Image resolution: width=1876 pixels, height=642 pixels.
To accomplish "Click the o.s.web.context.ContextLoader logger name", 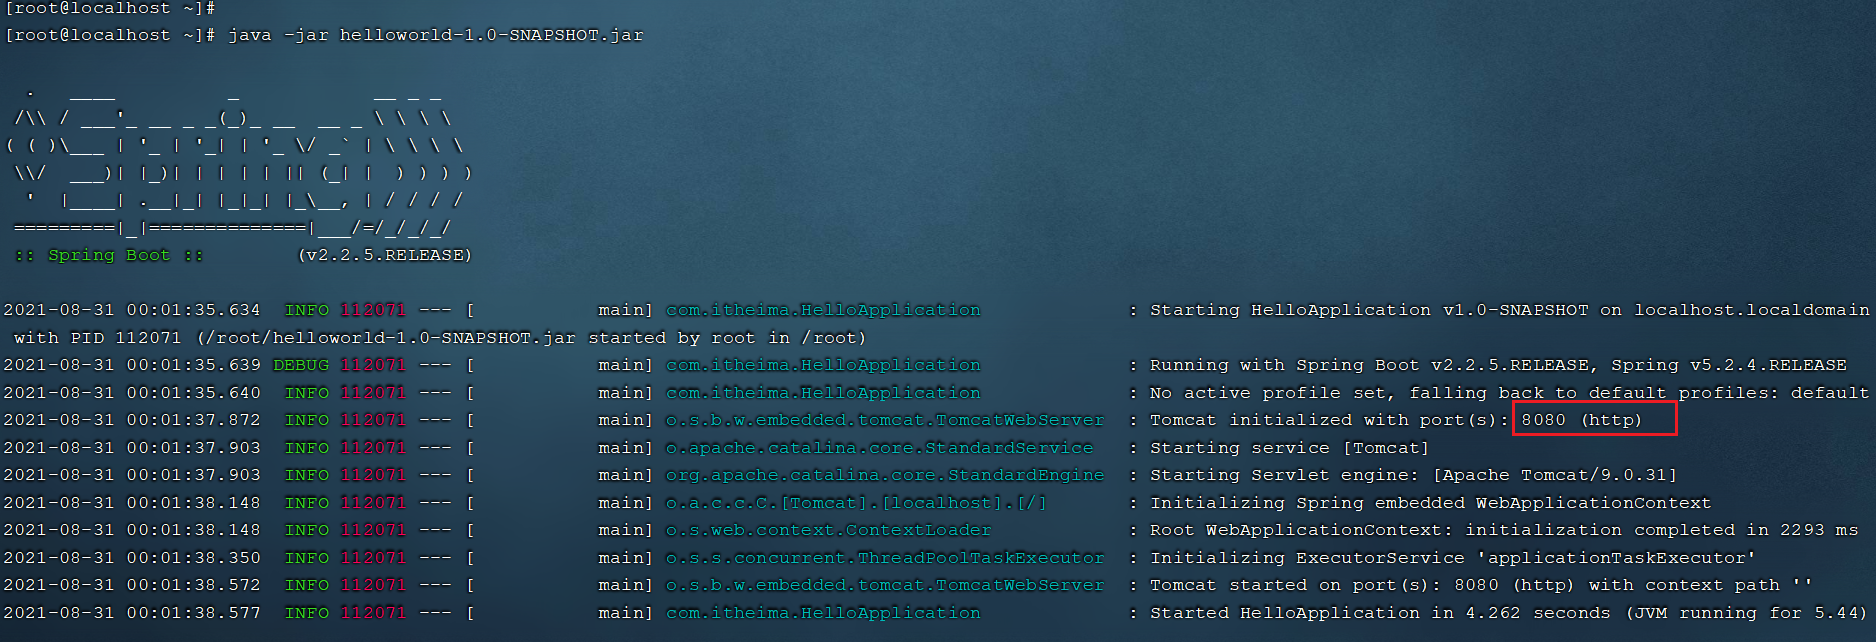I will point(828,530).
